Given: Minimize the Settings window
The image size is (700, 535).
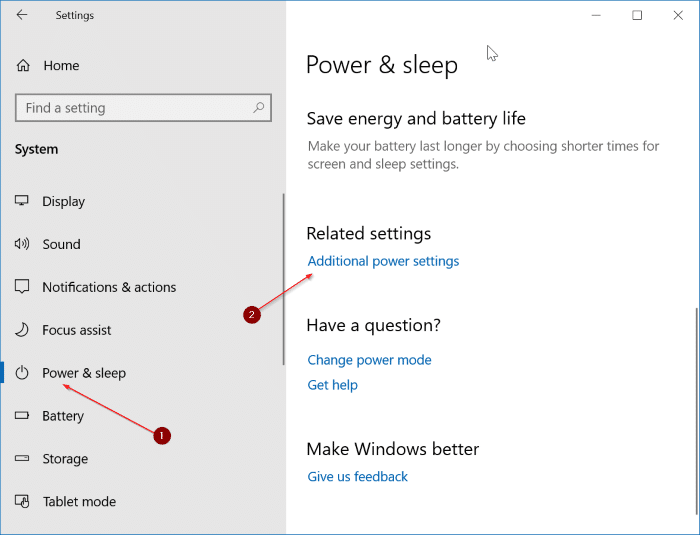Looking at the screenshot, I should [596, 15].
